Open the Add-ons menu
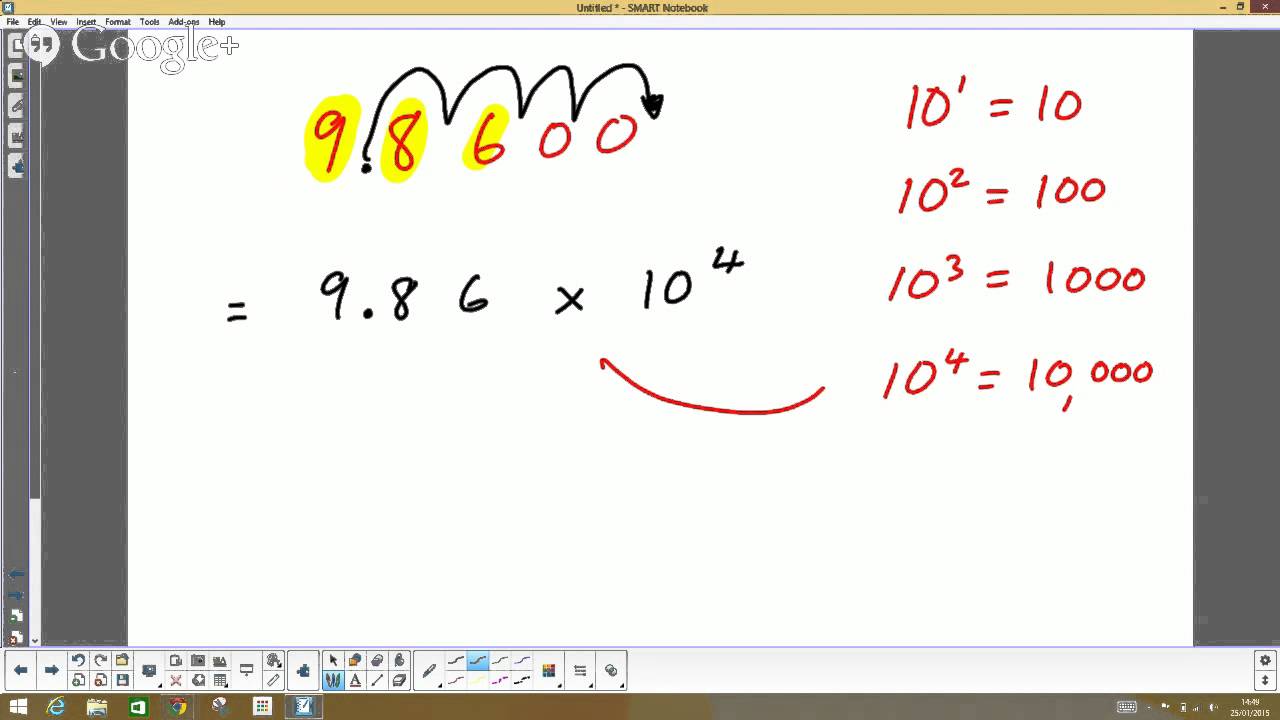This screenshot has width=1280, height=720. (183, 21)
